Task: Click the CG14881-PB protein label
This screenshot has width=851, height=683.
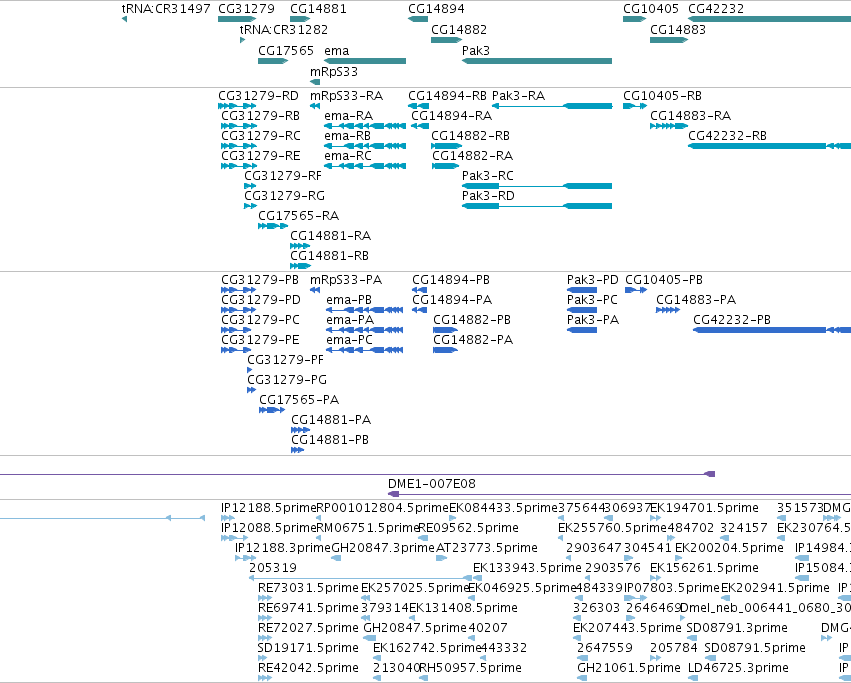Action: coord(330,440)
